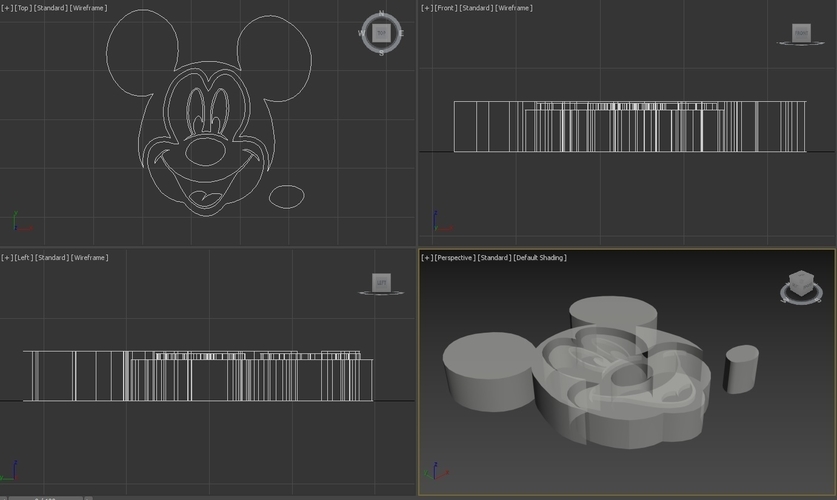This screenshot has height=500, width=837.
Task: Open the [Default Shading] menu in Perspective viewport
Action: click(540, 258)
